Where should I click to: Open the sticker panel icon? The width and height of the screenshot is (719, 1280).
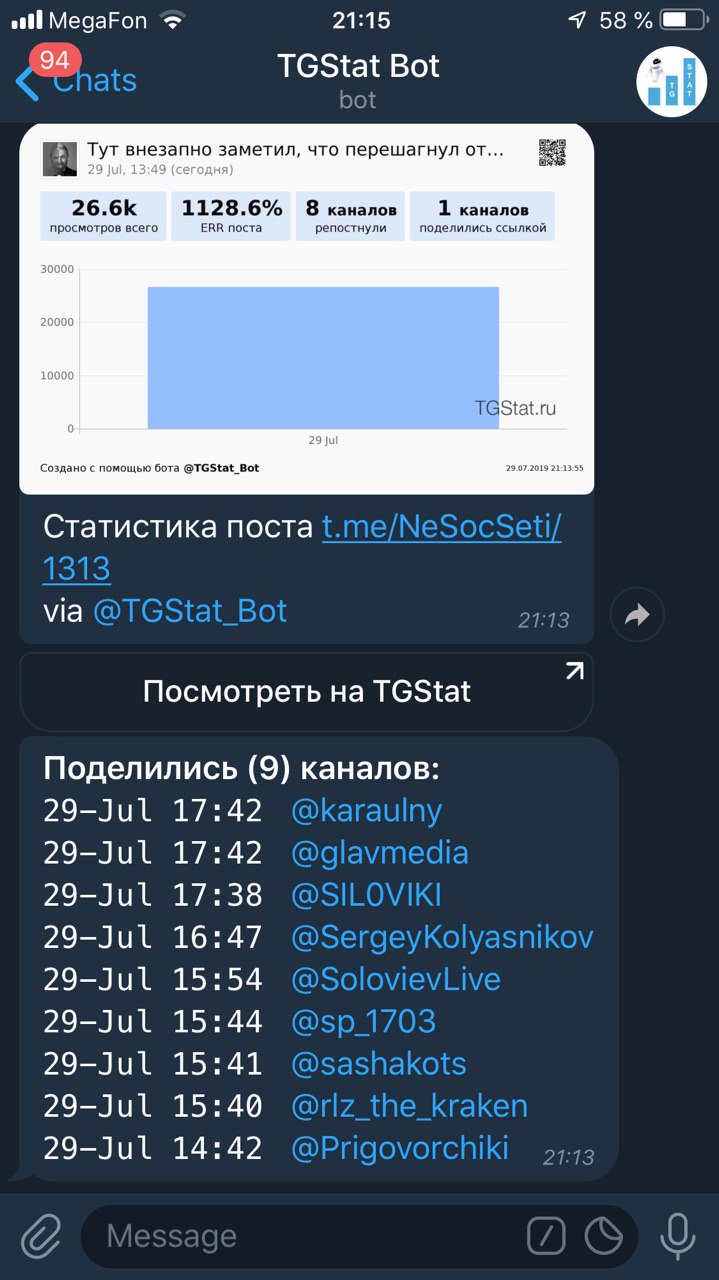coord(604,1237)
